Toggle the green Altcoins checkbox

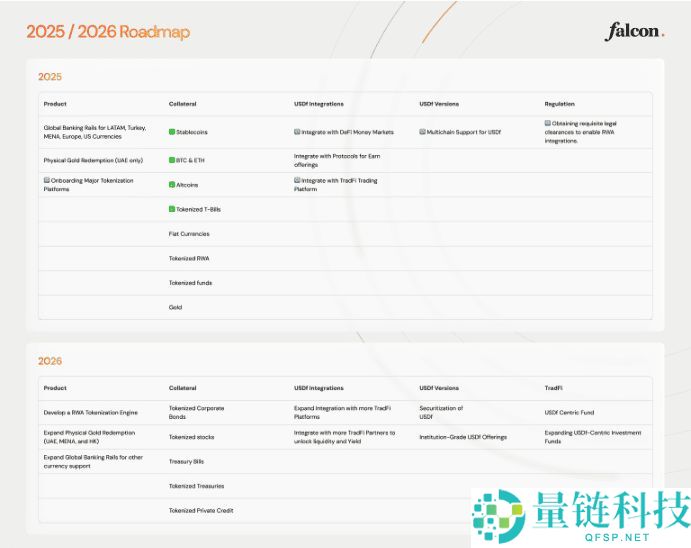click(172, 185)
